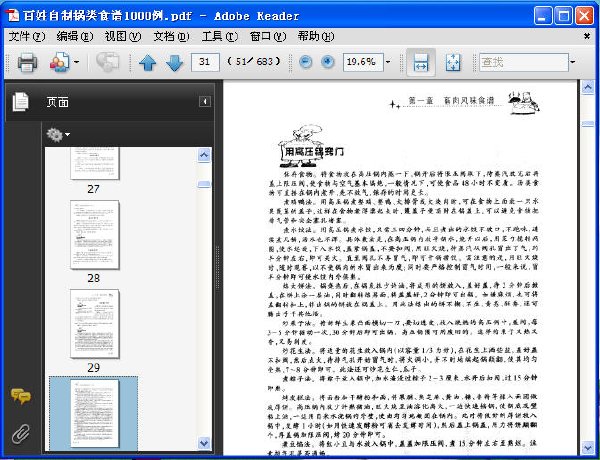Open the 文档 (Document) menu

click(x=171, y=36)
